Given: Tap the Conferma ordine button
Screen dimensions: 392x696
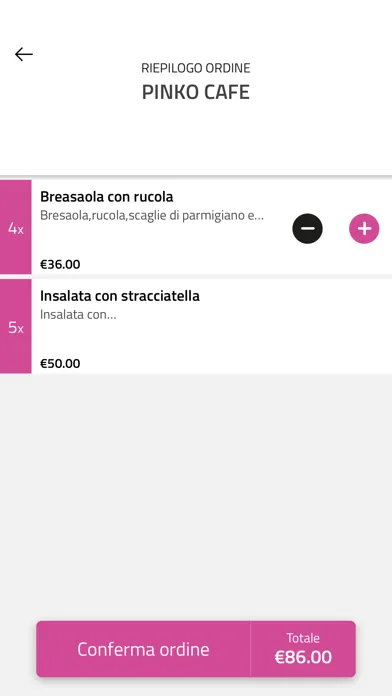Looking at the screenshot, I should point(143,649).
